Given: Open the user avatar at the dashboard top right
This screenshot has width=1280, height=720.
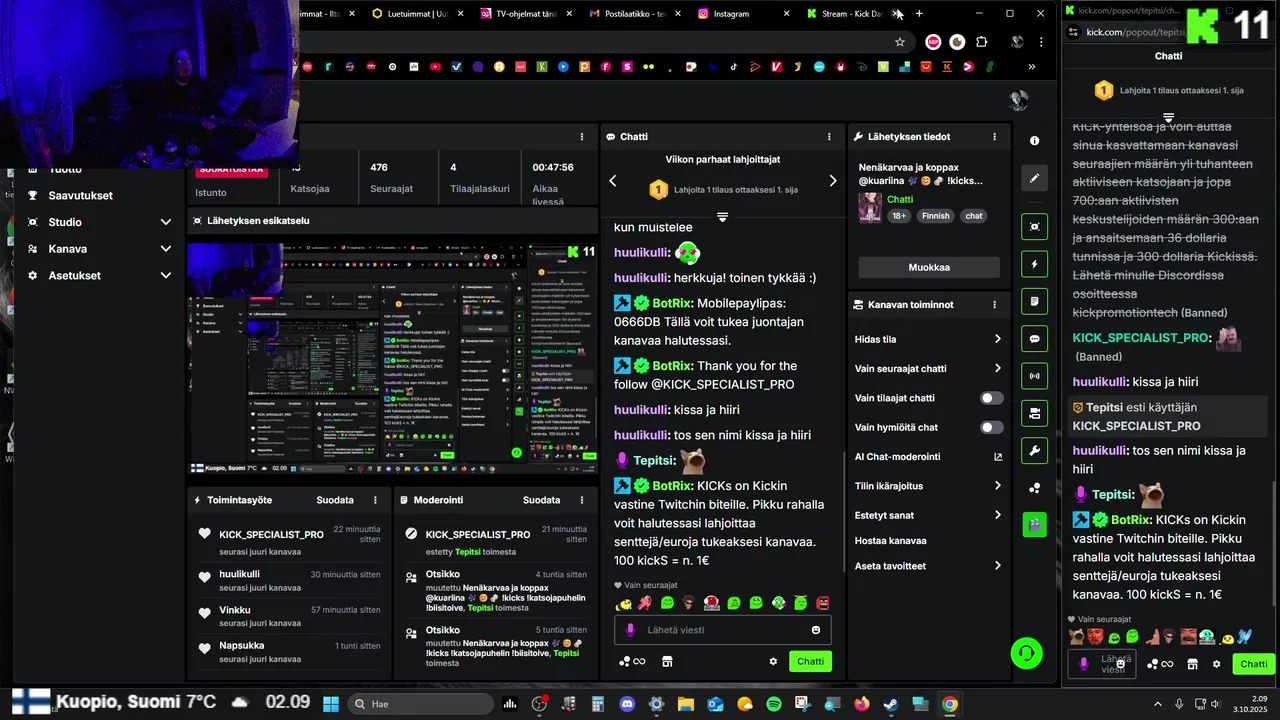Looking at the screenshot, I should 1019,100.
